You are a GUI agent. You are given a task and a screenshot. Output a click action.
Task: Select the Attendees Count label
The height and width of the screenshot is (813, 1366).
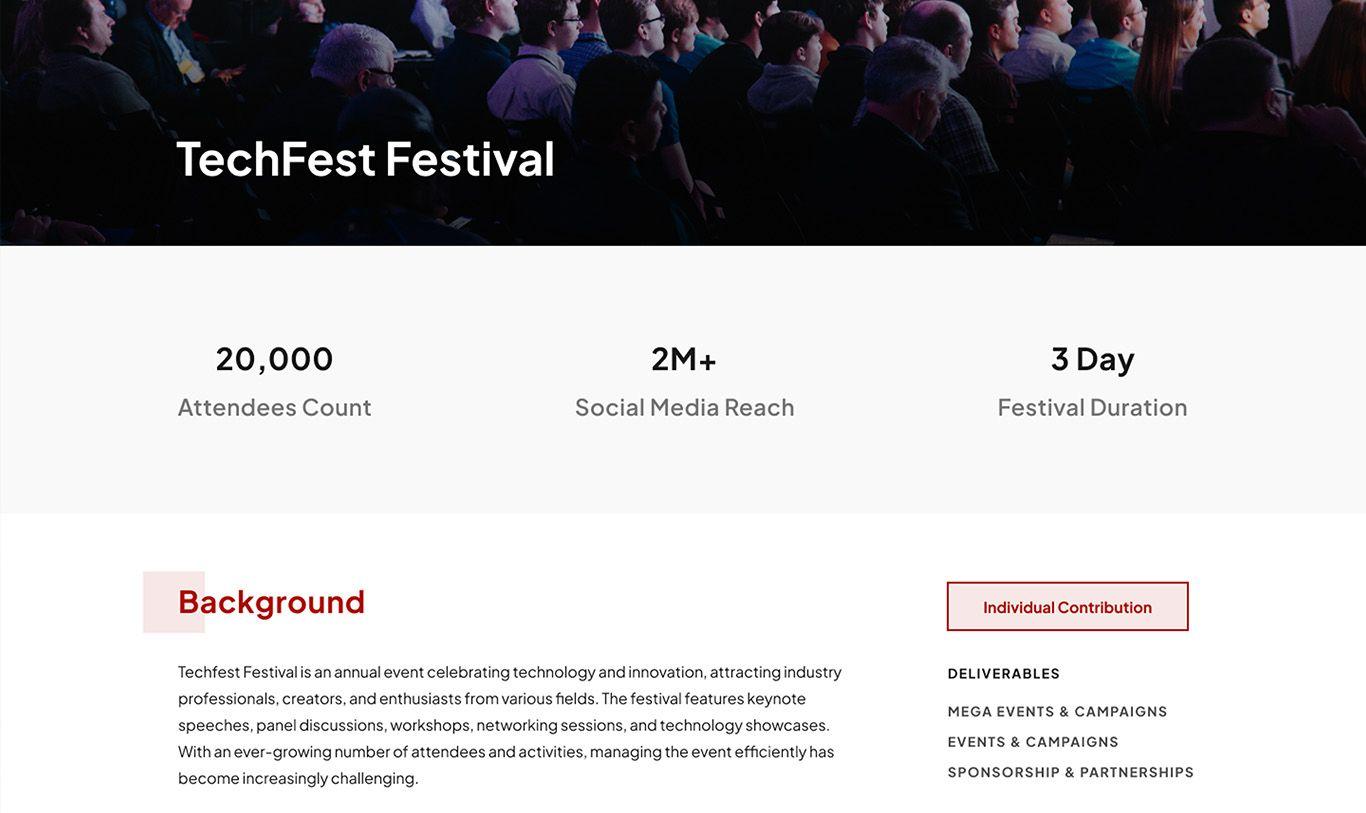coord(274,407)
